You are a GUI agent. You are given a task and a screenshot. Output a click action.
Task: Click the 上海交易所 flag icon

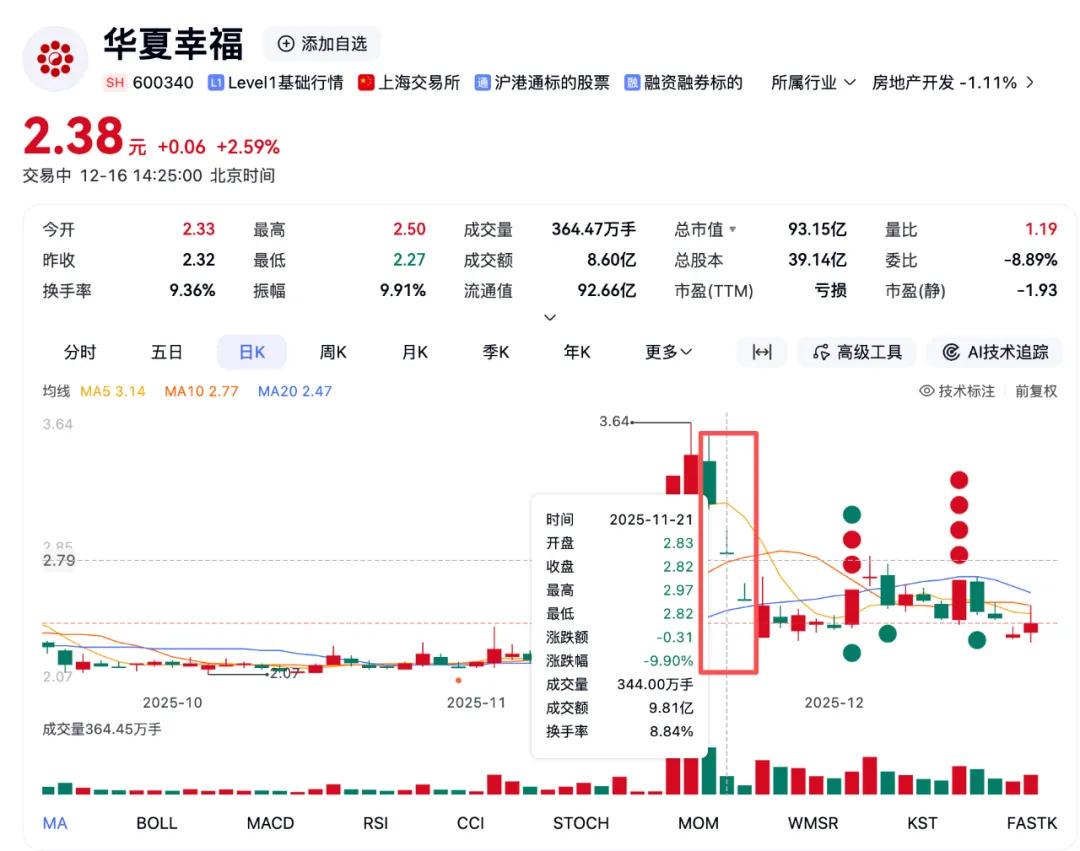point(366,83)
